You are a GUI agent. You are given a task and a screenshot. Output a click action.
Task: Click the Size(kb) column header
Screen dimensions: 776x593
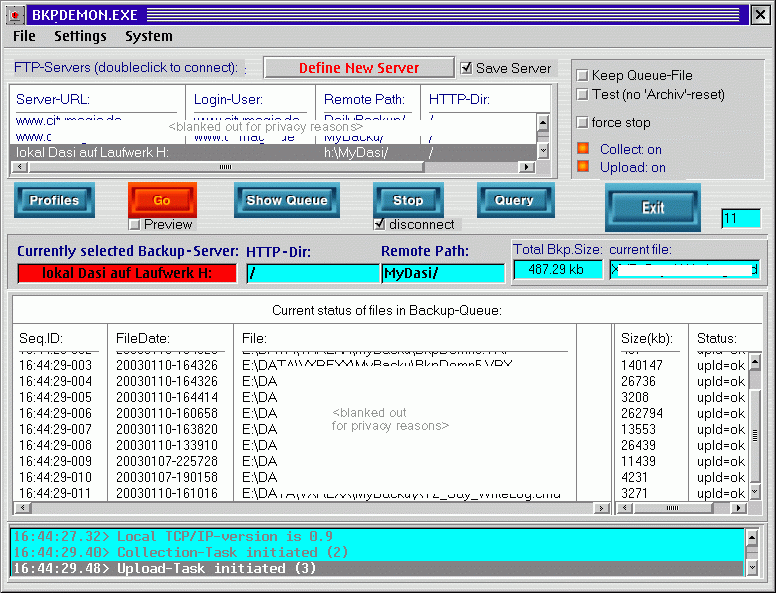(647, 339)
